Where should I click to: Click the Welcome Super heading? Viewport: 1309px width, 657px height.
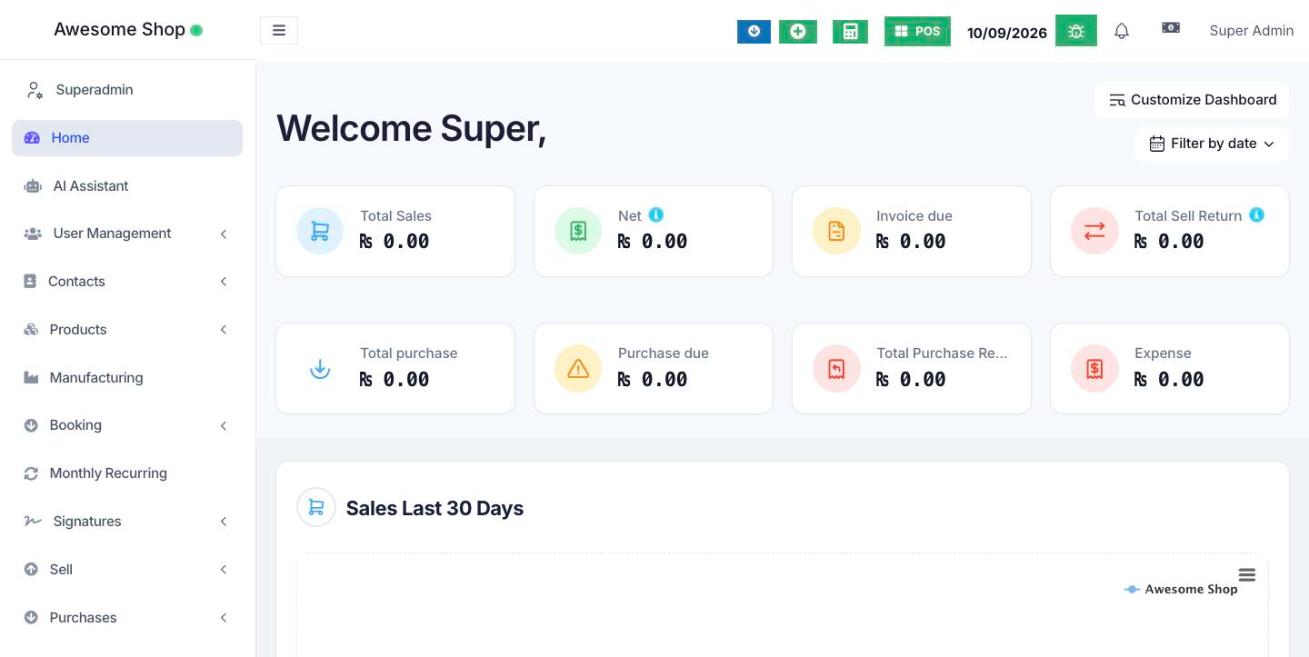411,129
